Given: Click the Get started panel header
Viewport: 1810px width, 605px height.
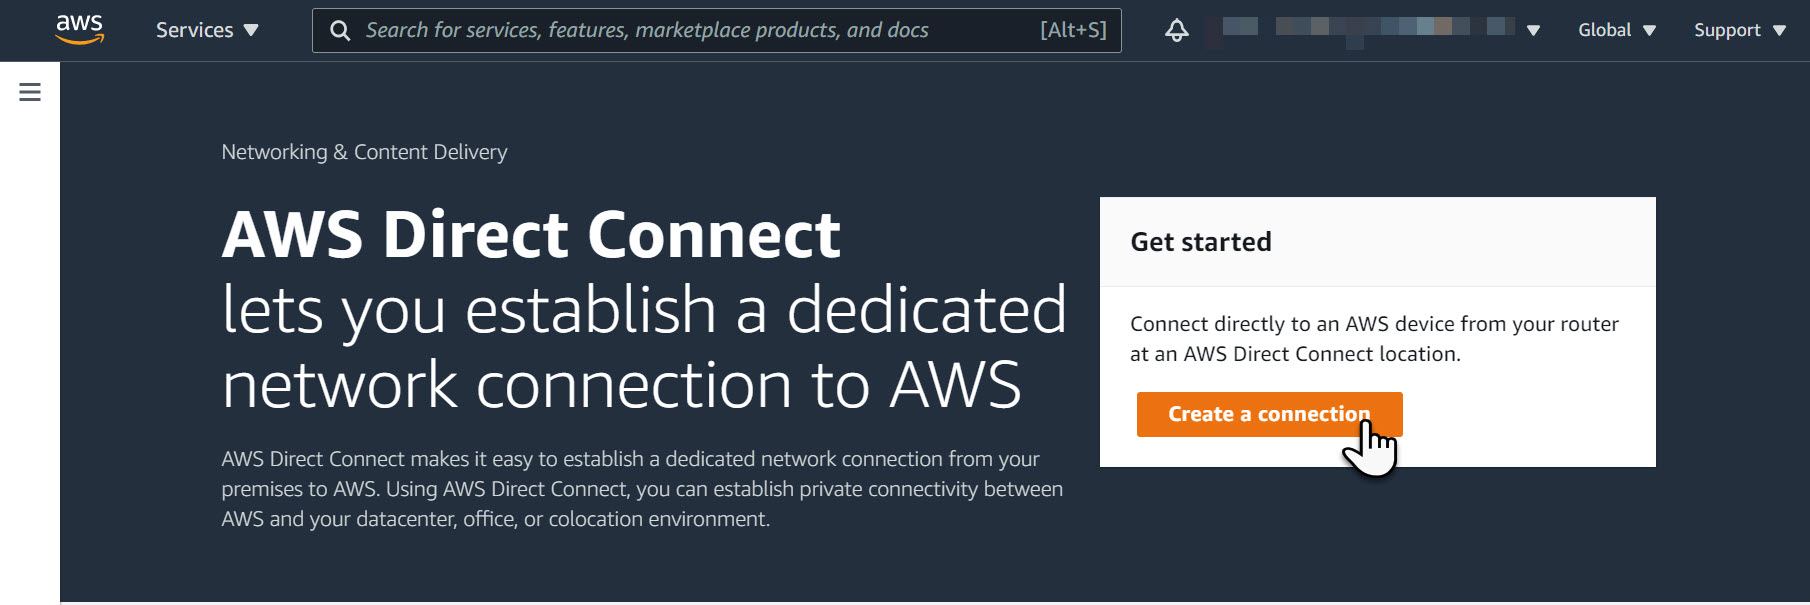Looking at the screenshot, I should [1378, 242].
